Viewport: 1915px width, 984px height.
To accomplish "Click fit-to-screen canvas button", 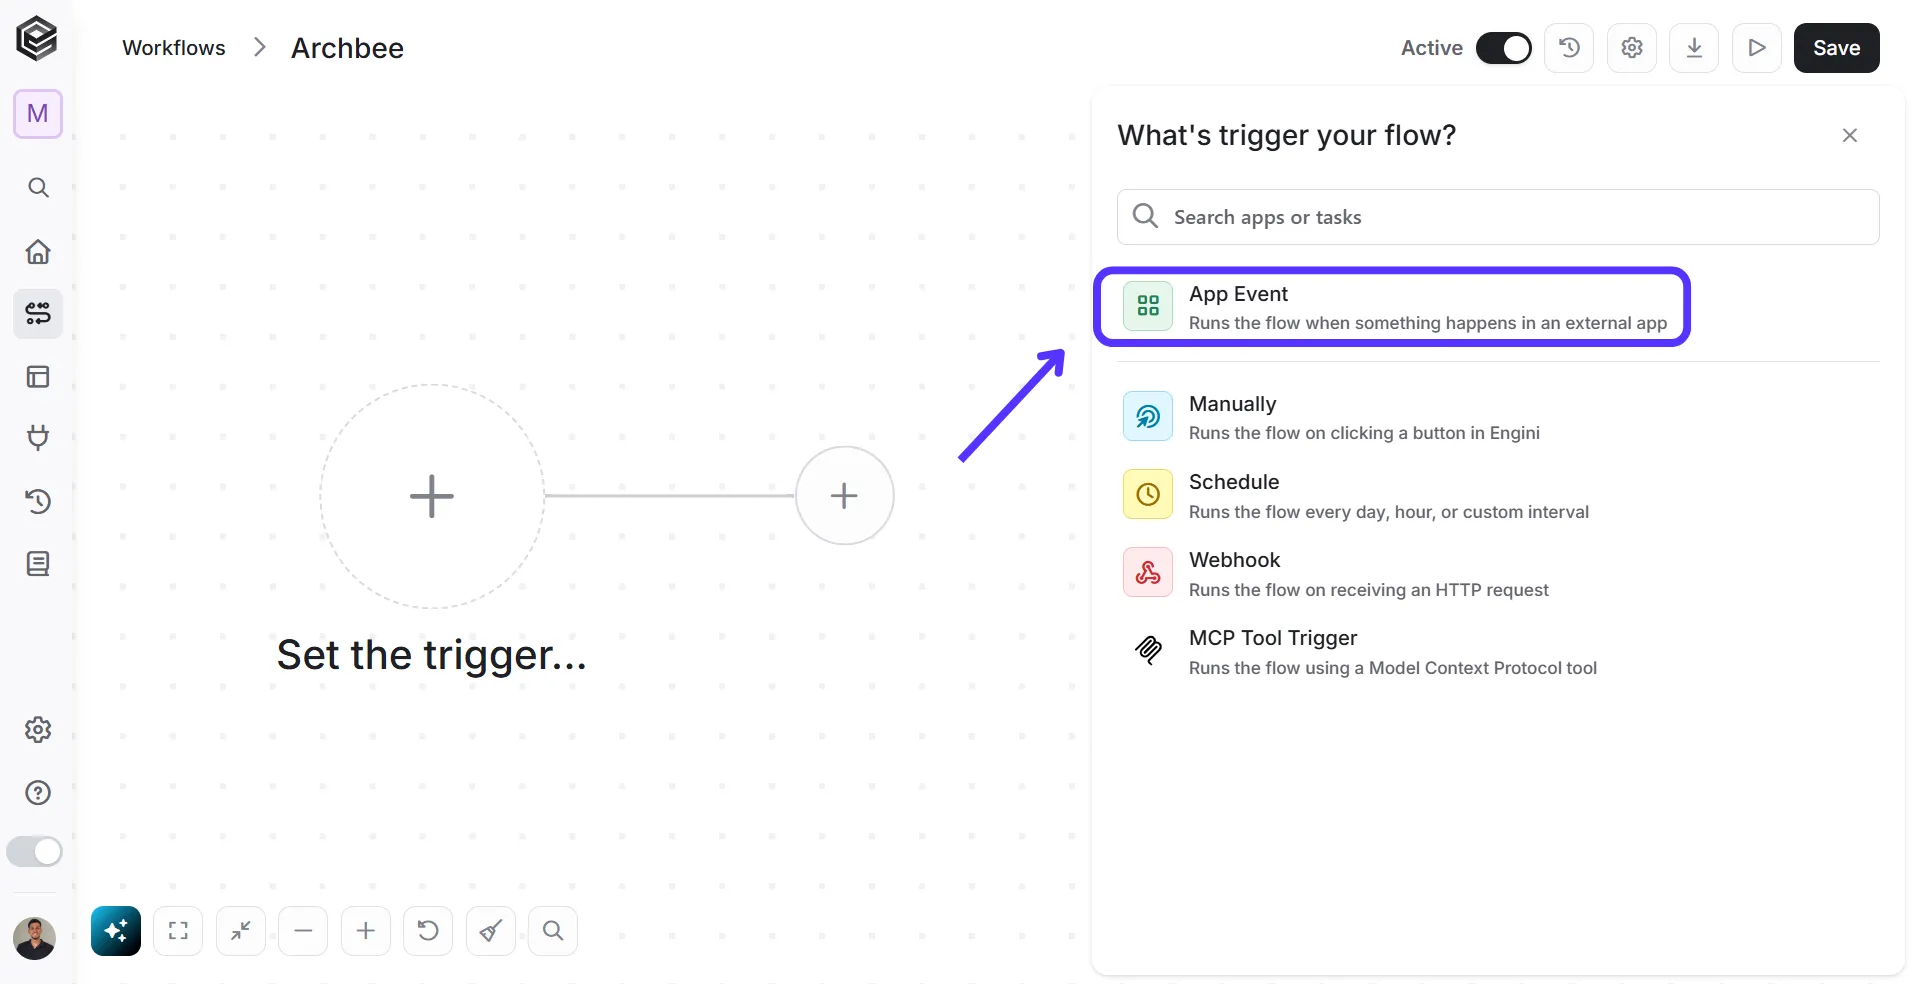I will click(178, 931).
